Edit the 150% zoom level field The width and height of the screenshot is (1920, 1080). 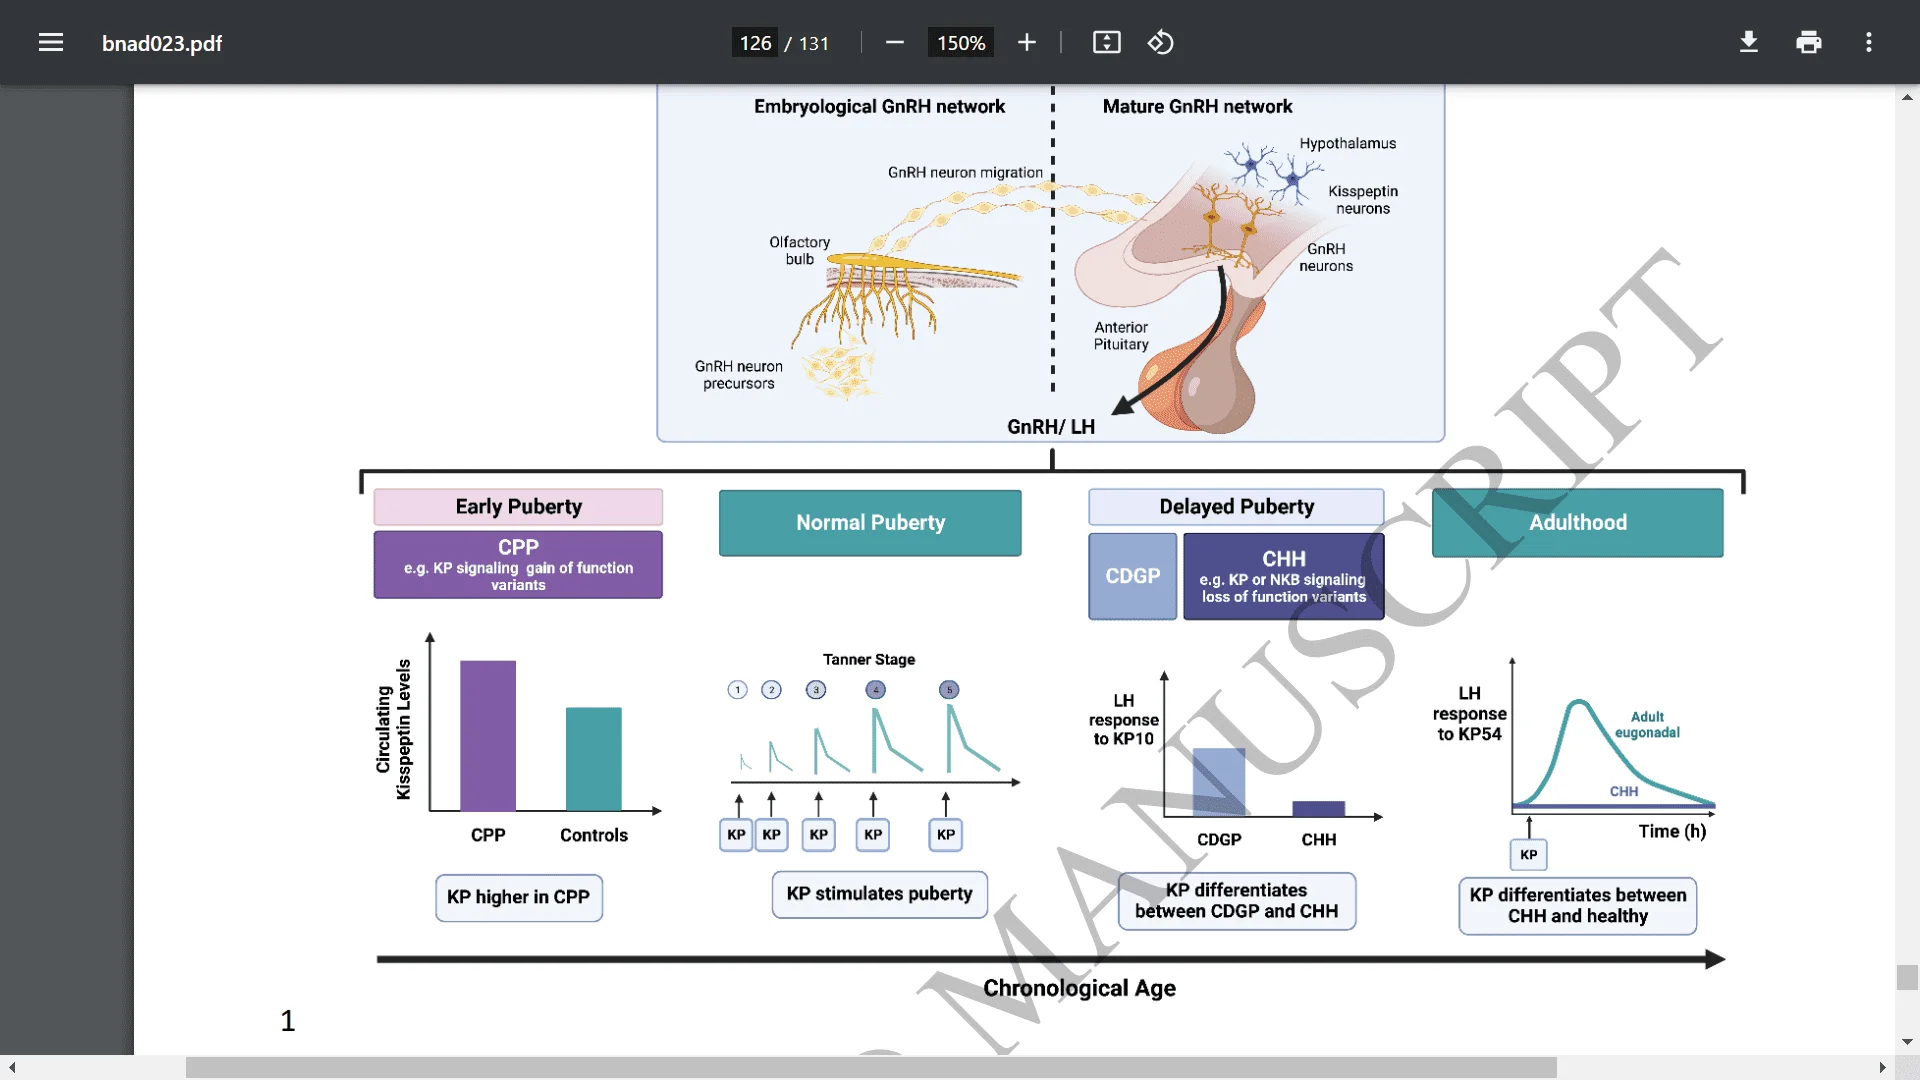tap(961, 43)
